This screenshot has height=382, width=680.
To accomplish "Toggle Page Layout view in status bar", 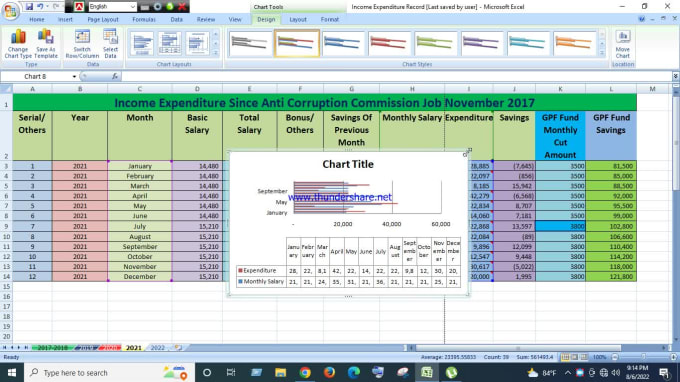I will tap(575, 357).
